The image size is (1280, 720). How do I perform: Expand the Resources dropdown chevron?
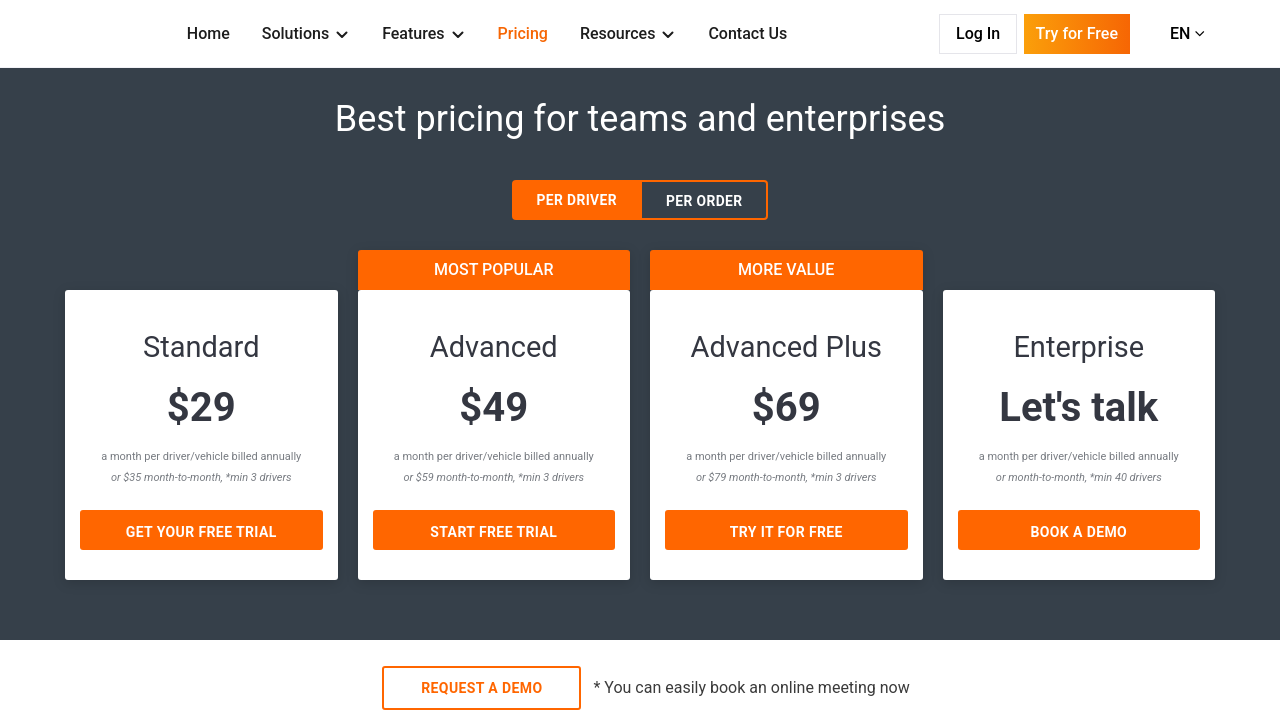[x=668, y=35]
